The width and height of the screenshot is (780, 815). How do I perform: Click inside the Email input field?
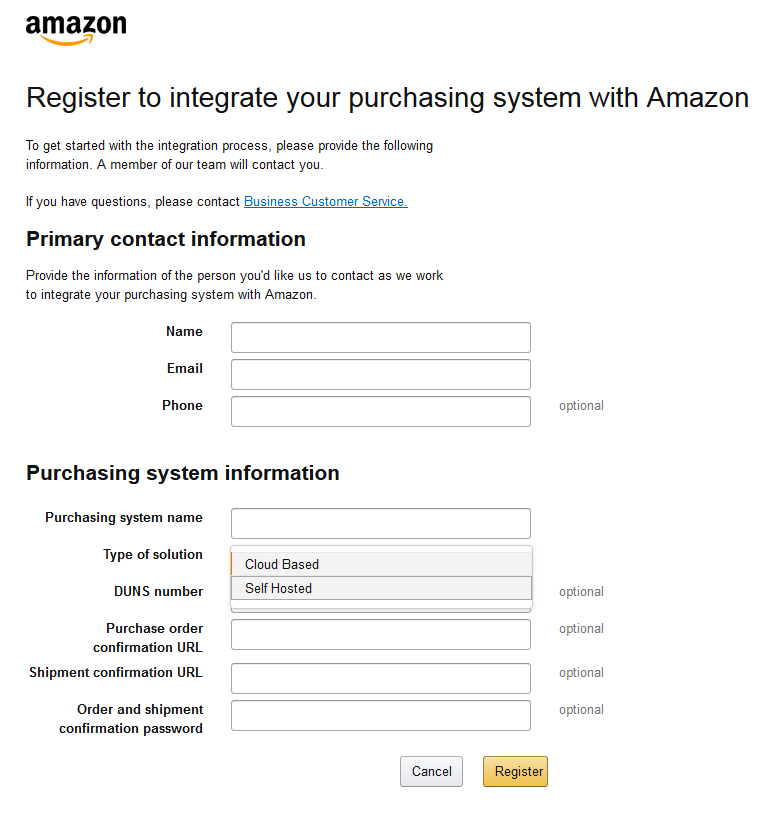pos(380,374)
